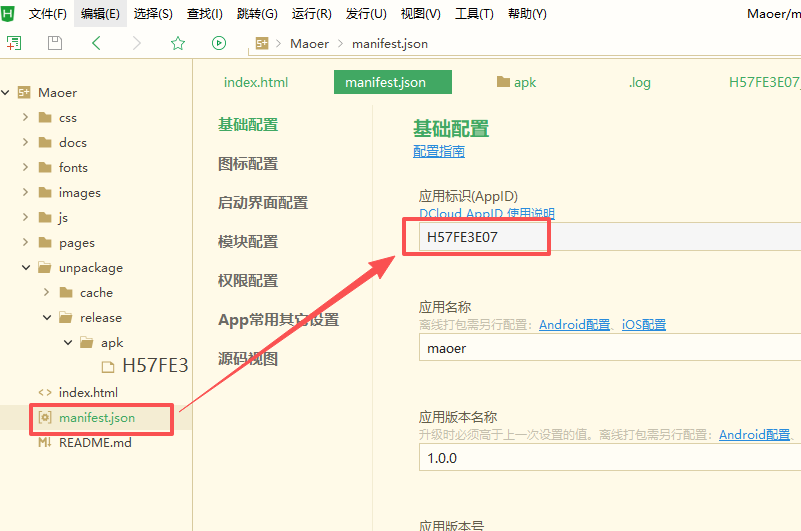Expand the cache folder chevron
The height and width of the screenshot is (531, 801).
coord(46,292)
